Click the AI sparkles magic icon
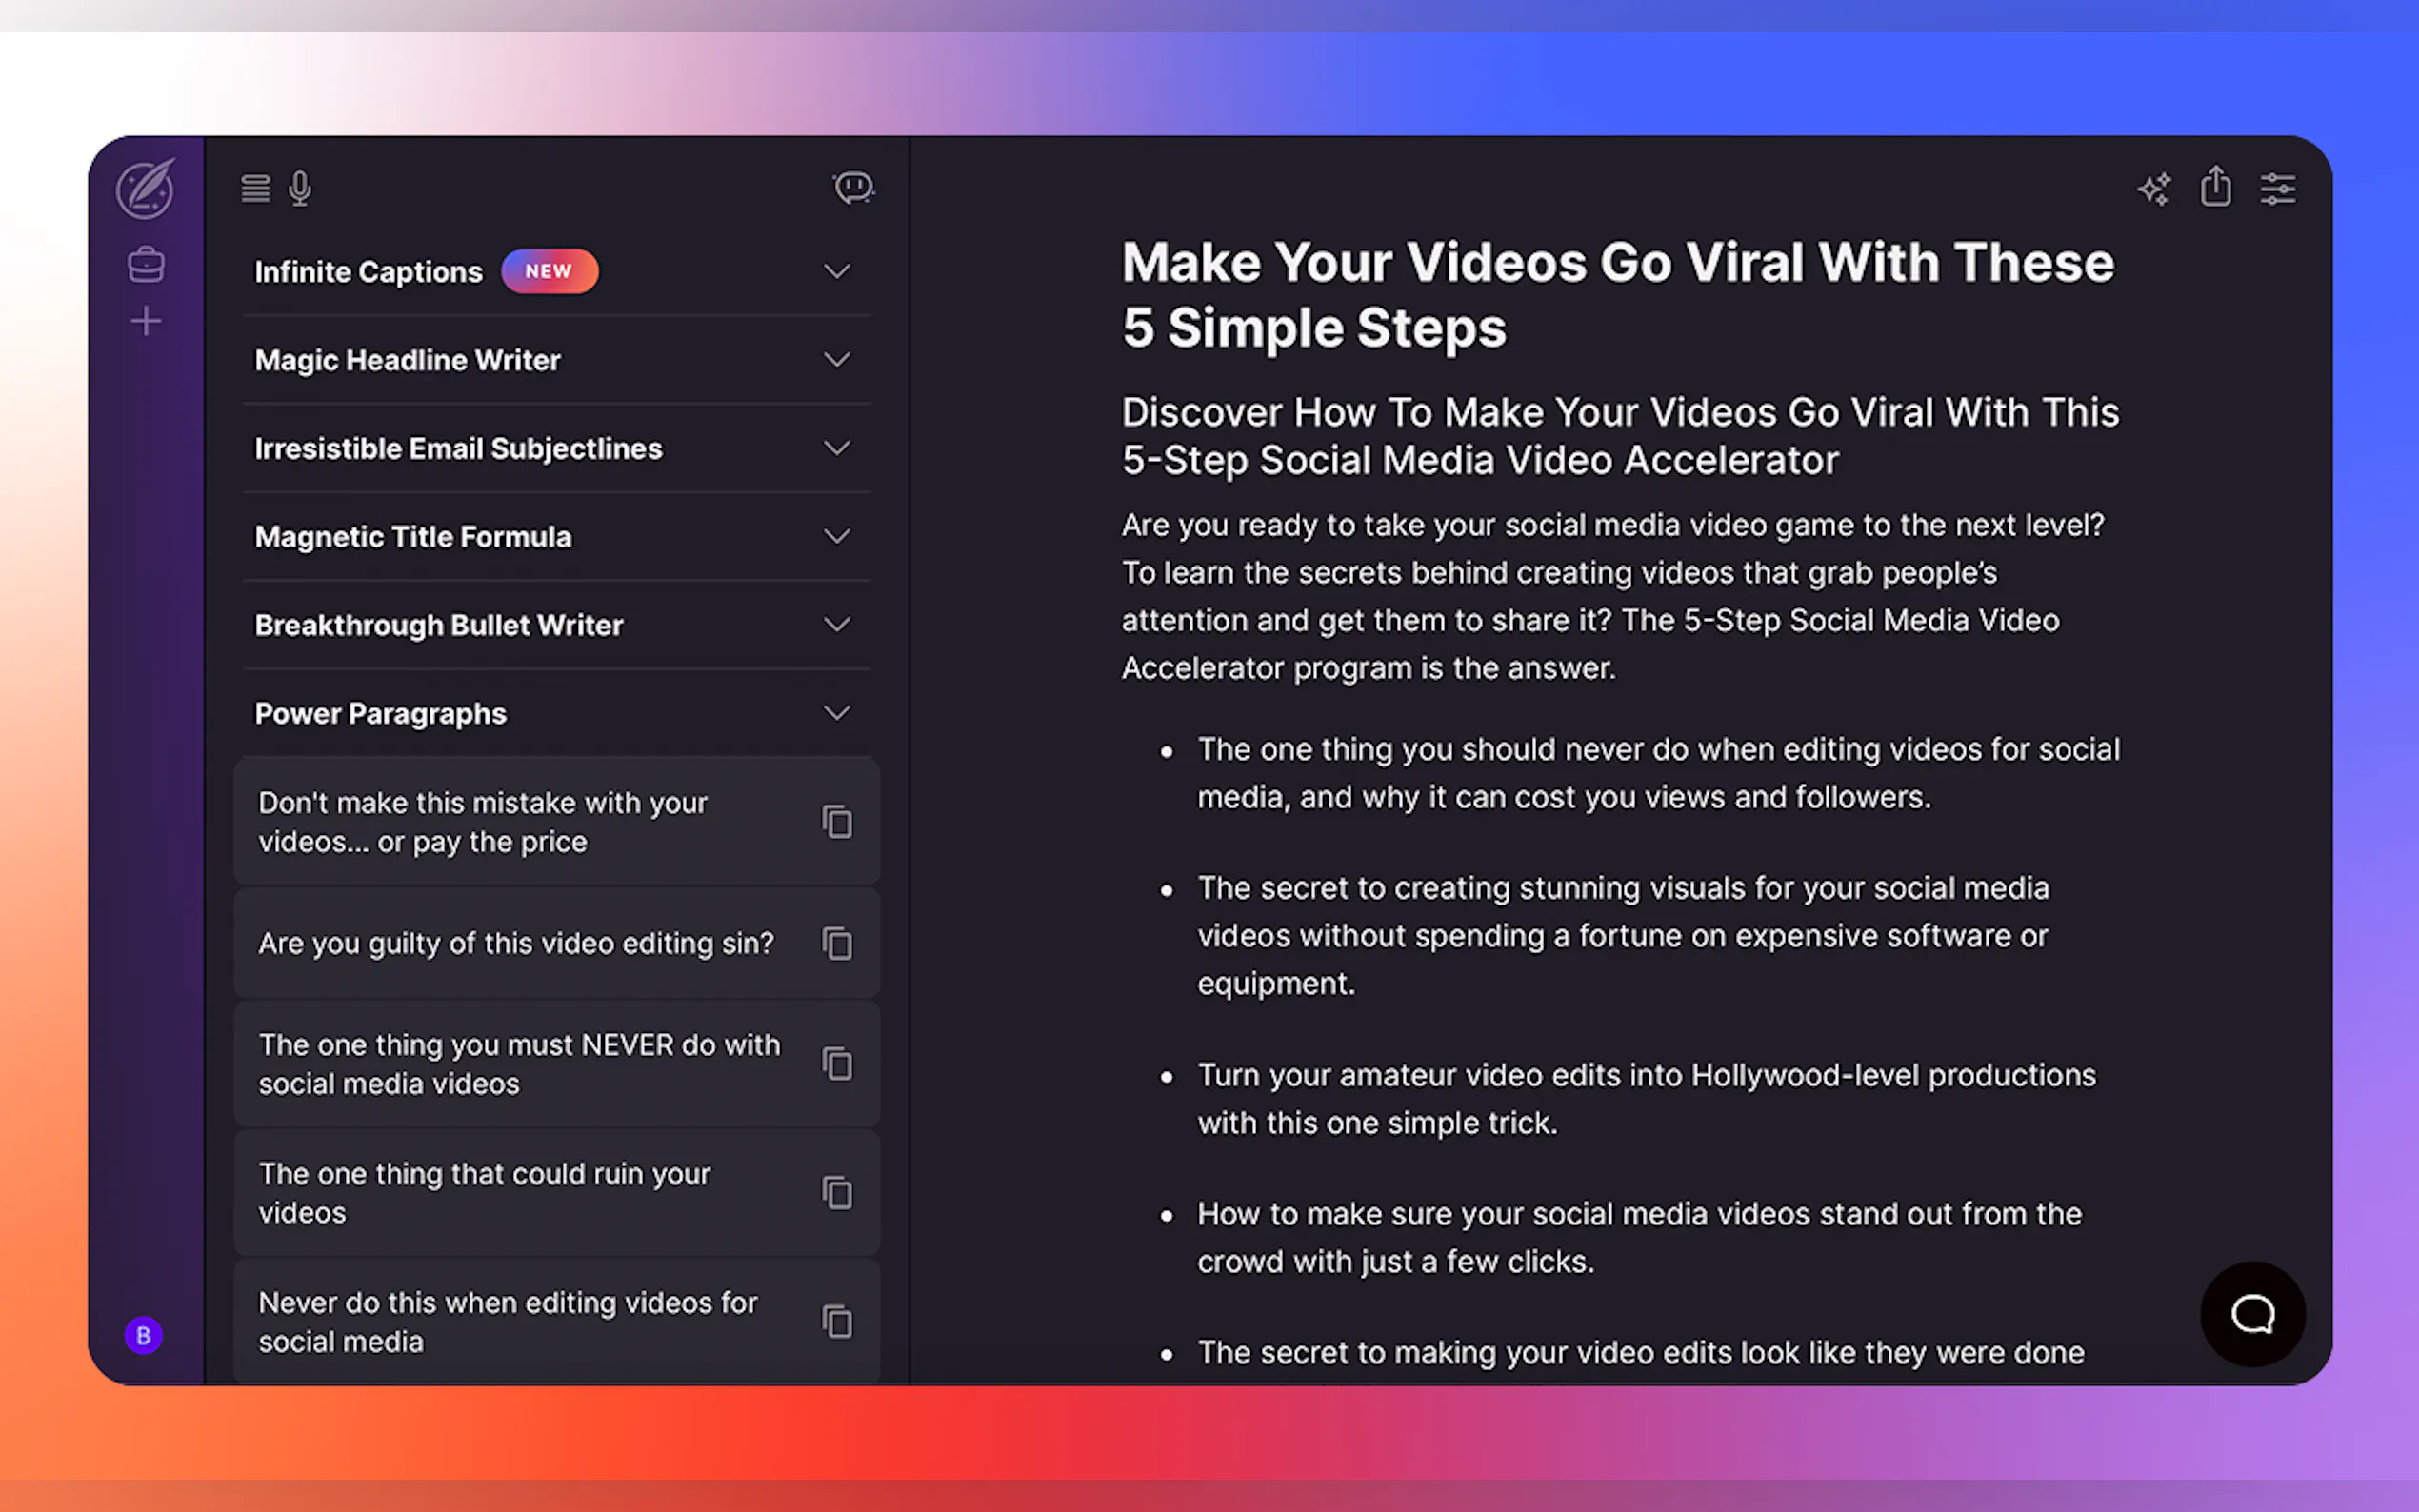This screenshot has width=2419, height=1512. pos(2154,188)
